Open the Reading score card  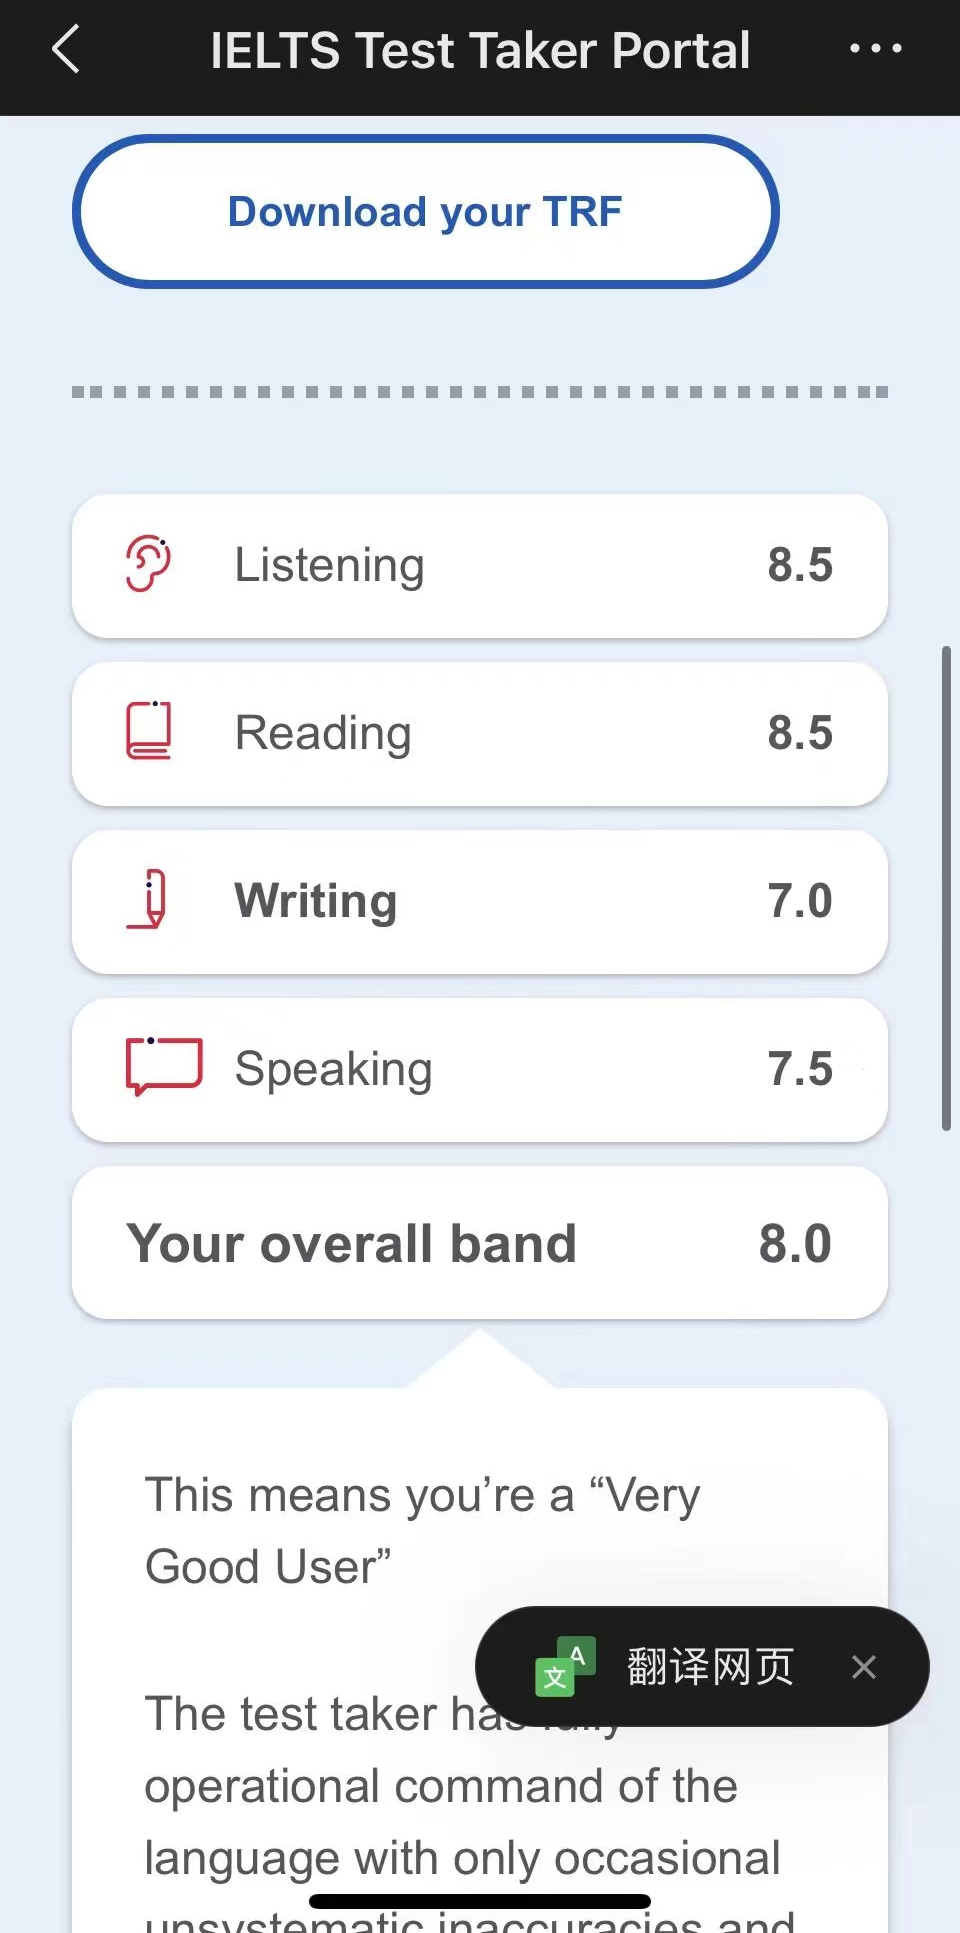point(480,734)
